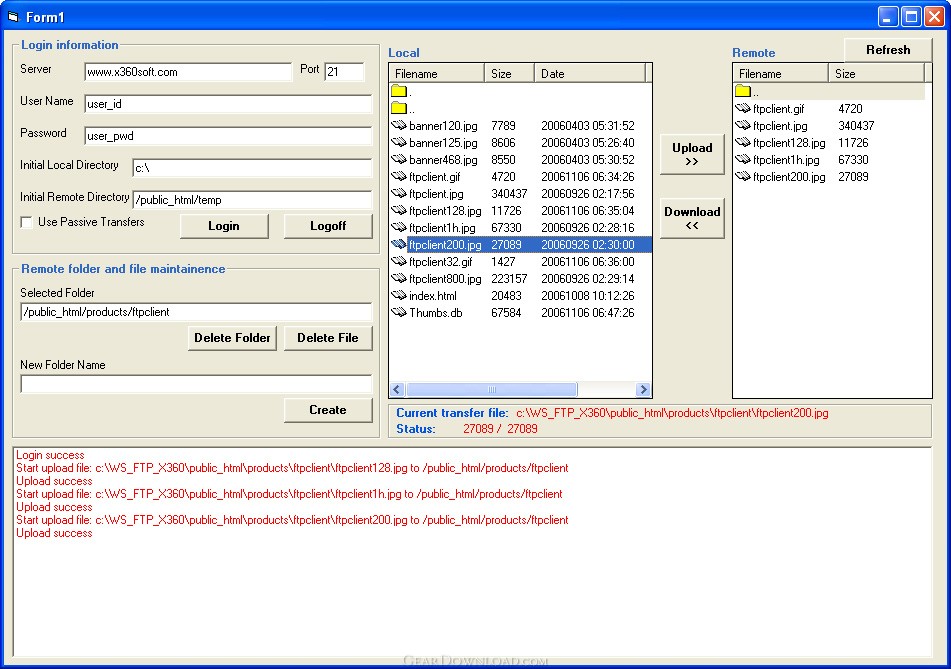
Task: Select ftpclient1h.jpg name in Remote list
Action: click(x=786, y=160)
